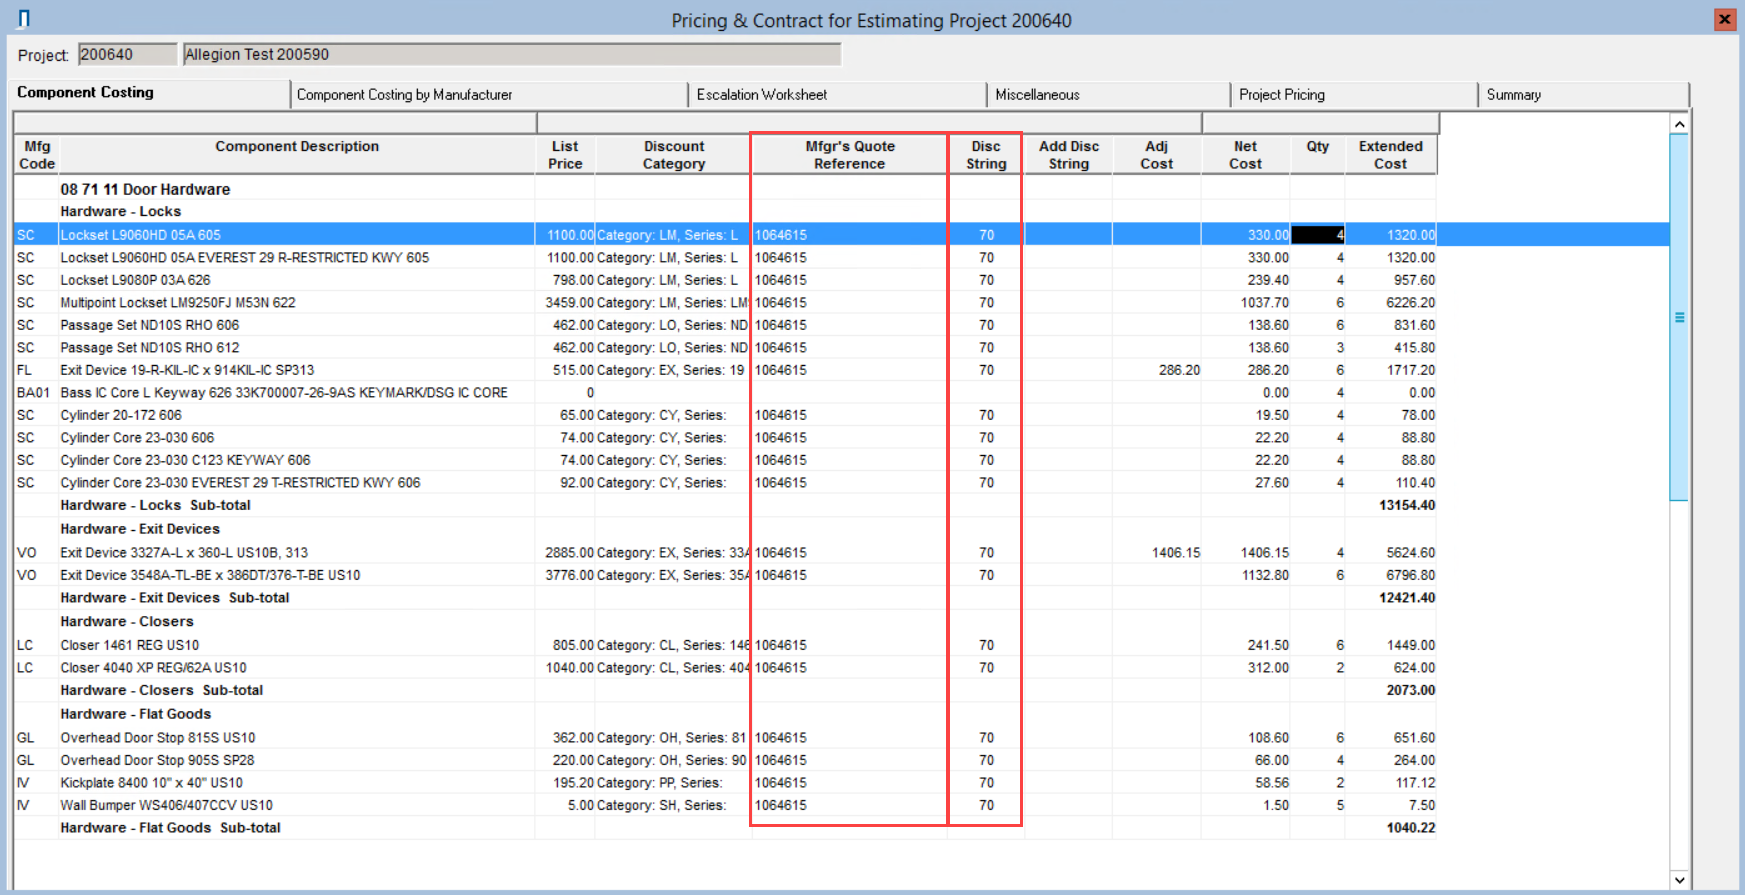
Task: Click the Extended Cost column header
Action: click(1390, 155)
